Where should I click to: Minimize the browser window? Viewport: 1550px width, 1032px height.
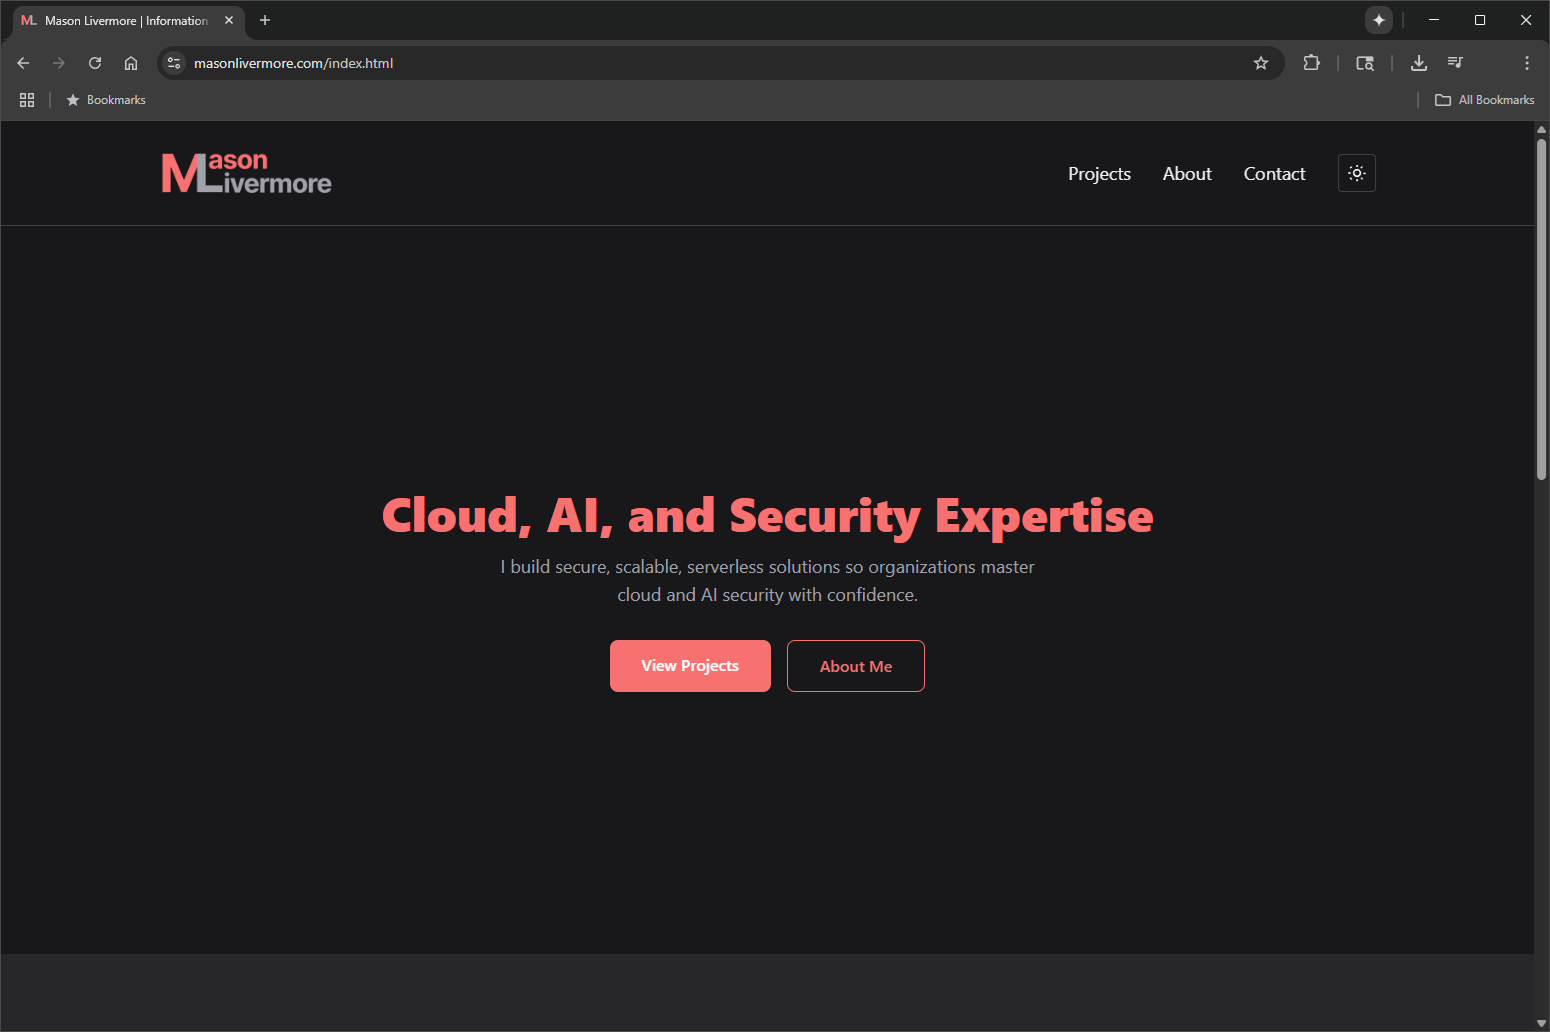point(1434,20)
